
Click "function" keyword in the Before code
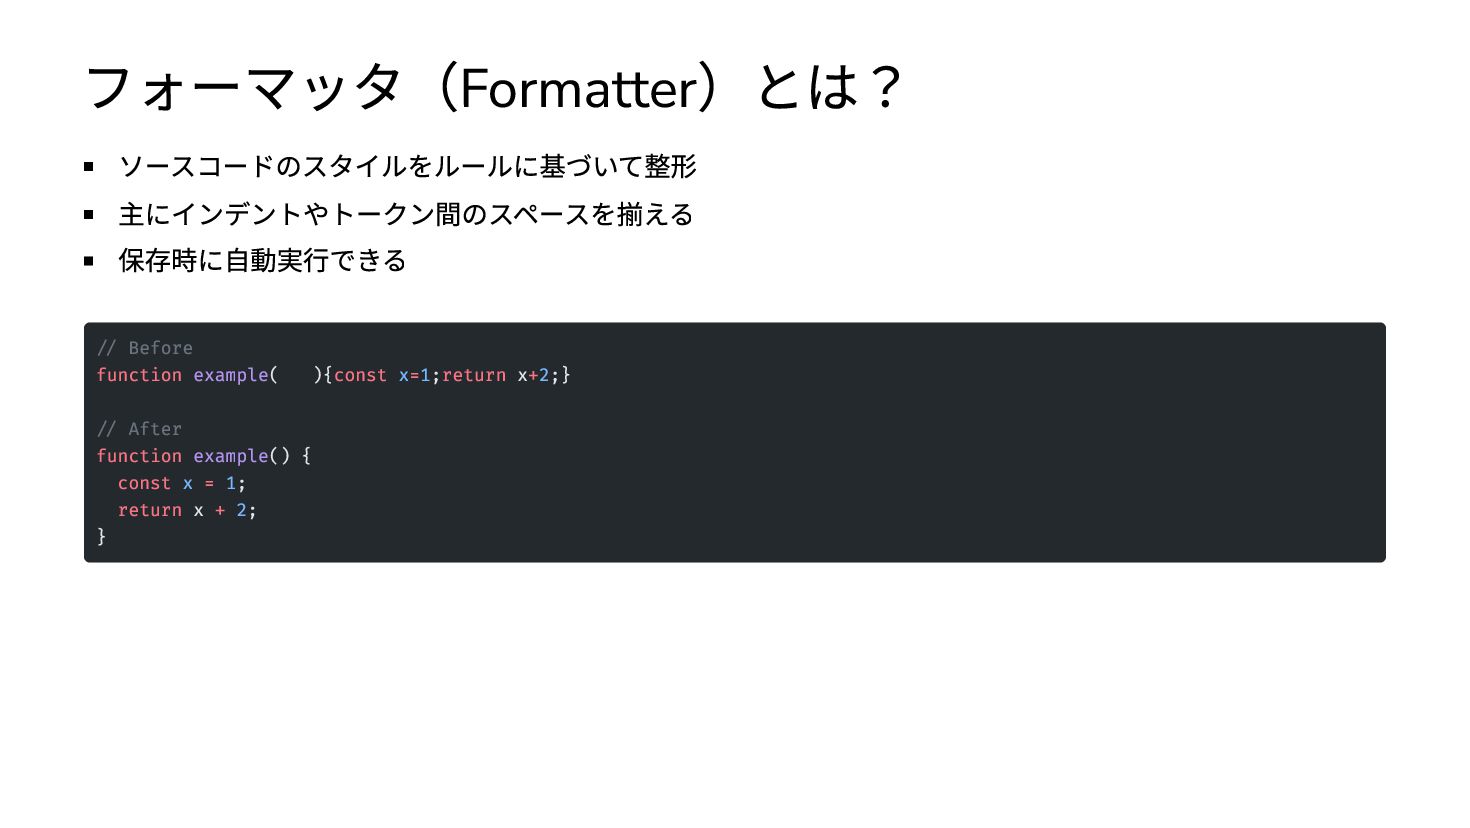pyautogui.click(x=139, y=375)
